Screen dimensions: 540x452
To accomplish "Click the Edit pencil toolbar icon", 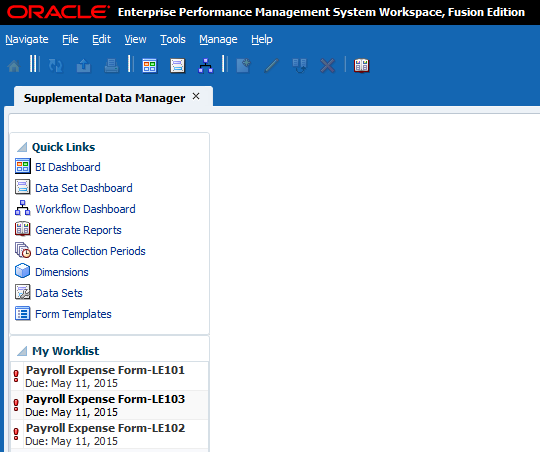I will point(271,65).
